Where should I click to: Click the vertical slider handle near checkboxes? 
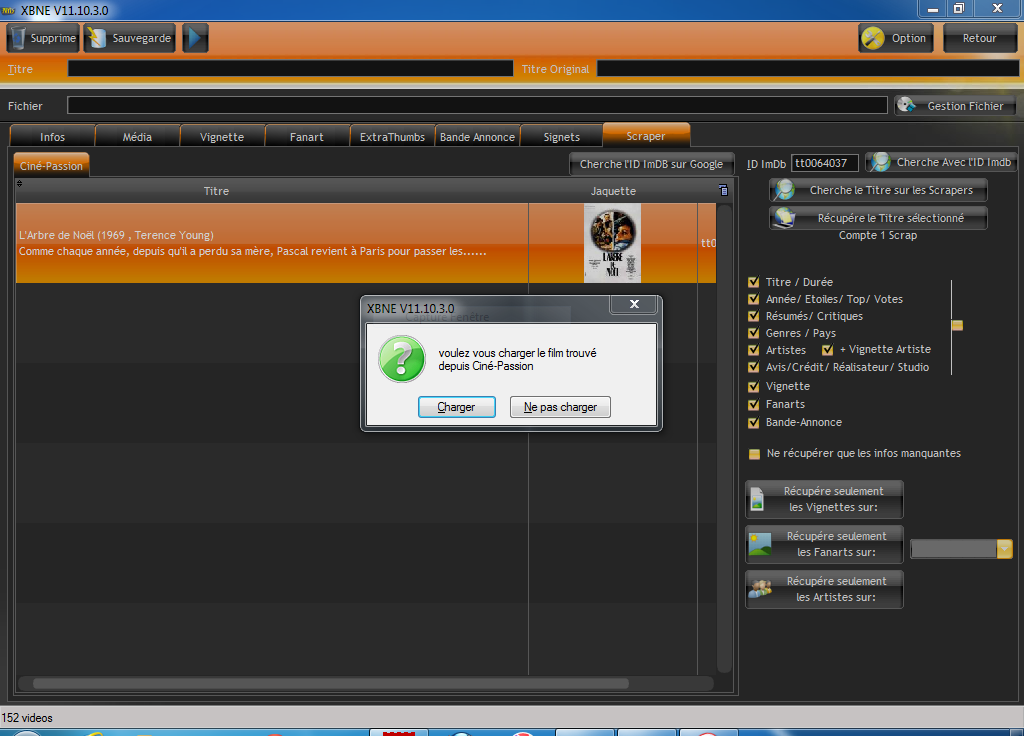pos(957,325)
